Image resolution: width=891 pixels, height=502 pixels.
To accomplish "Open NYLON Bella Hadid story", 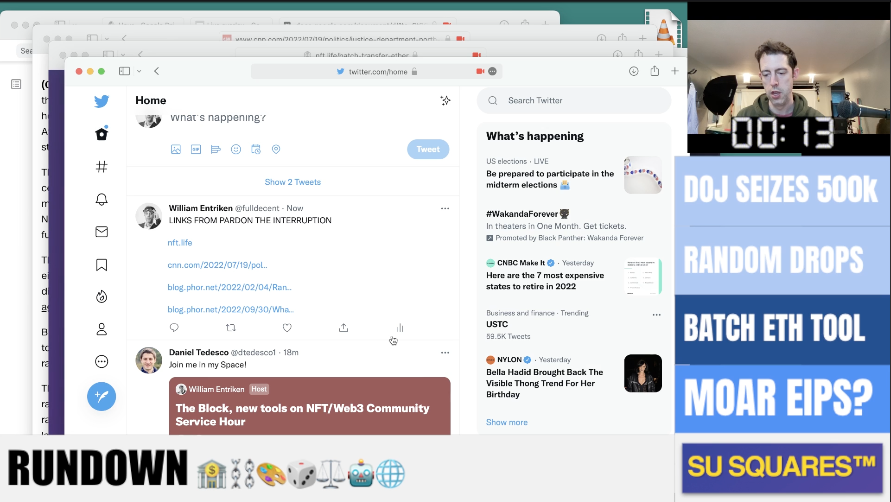I will tap(574, 376).
